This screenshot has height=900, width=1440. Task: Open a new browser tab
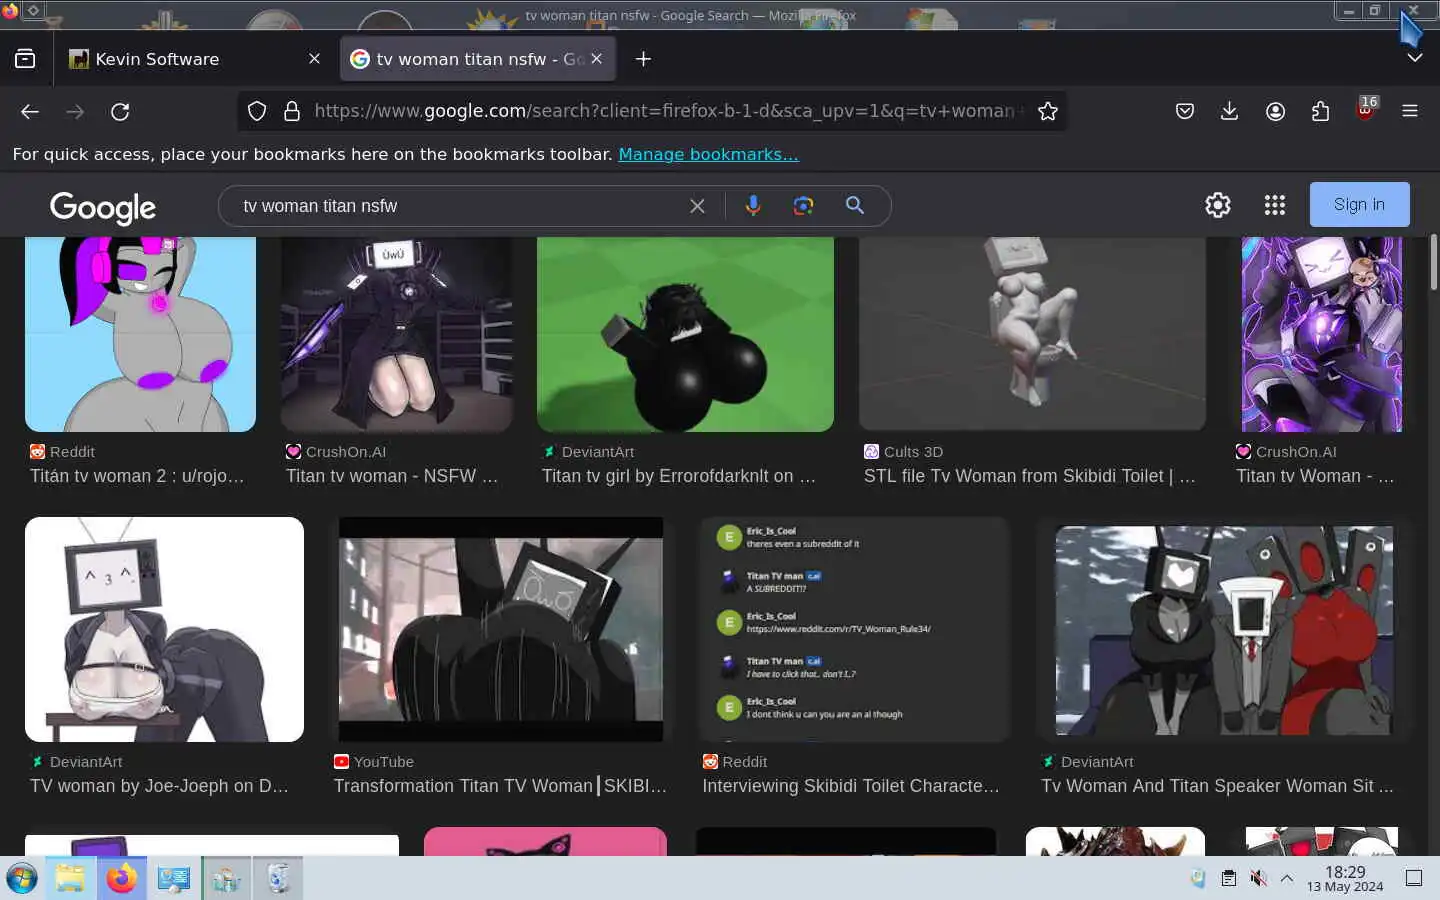tap(643, 59)
